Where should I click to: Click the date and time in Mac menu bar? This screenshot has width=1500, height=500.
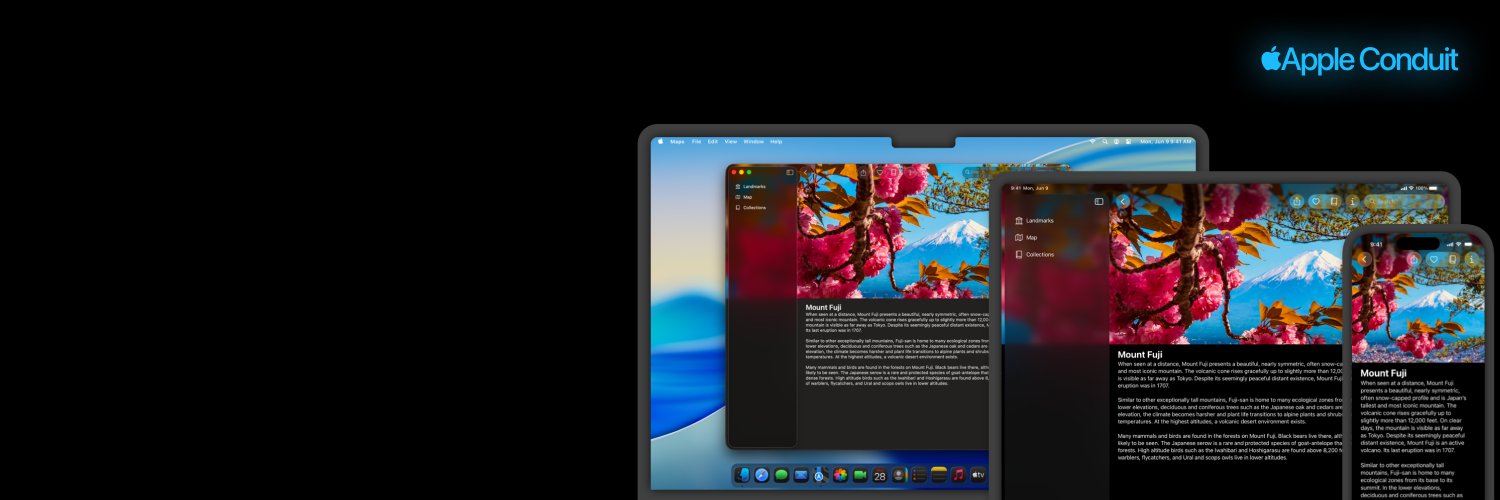1166,141
